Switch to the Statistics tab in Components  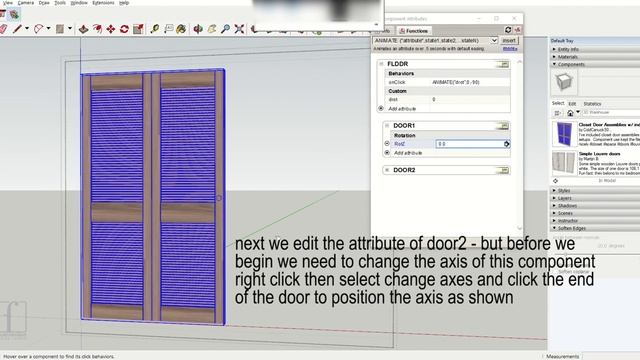coord(592,104)
